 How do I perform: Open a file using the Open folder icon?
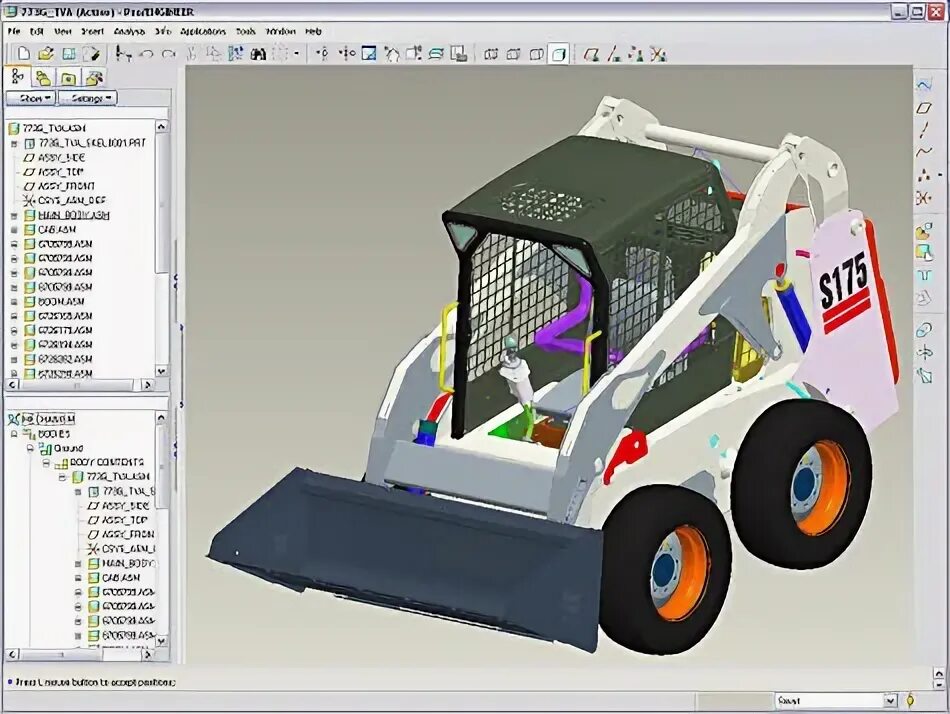[x=45, y=54]
